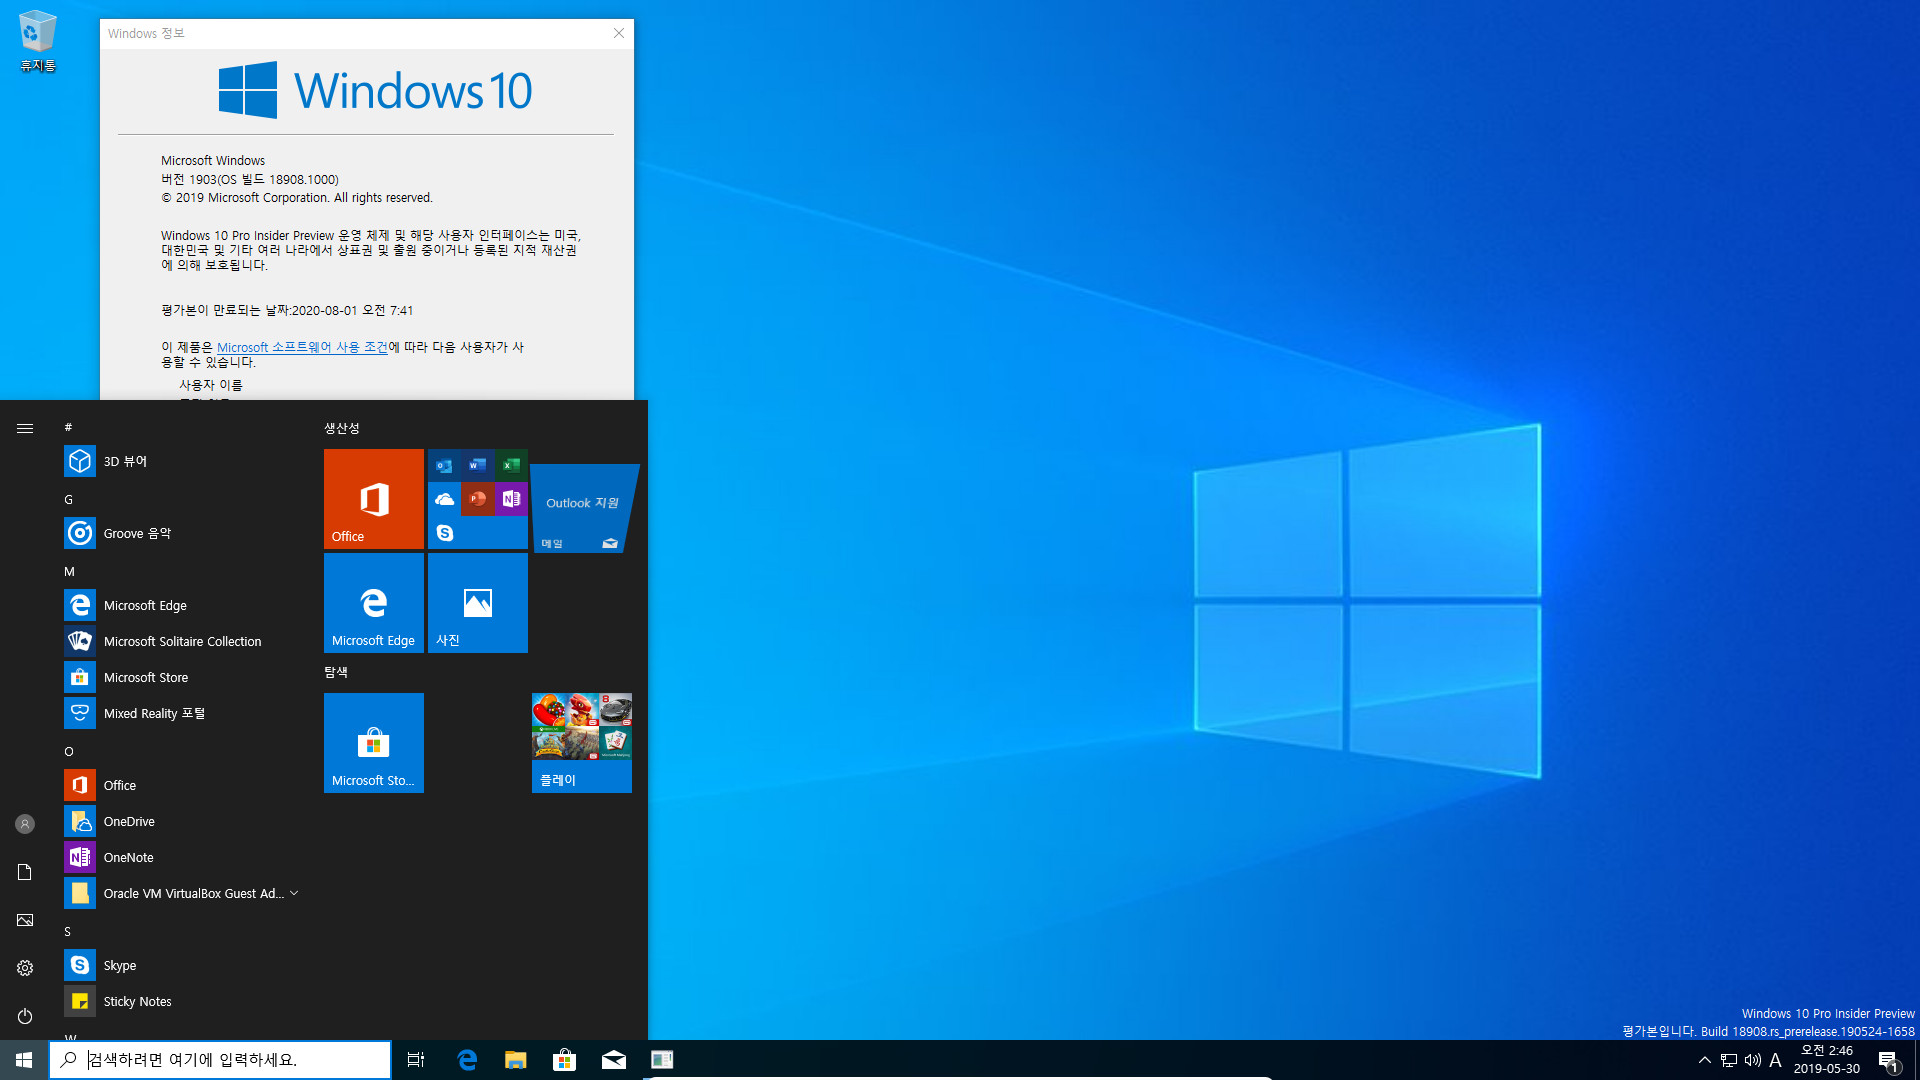Screen dimensions: 1920x1080
Task: Open Excel icon in Office tile group
Action: tap(511, 466)
